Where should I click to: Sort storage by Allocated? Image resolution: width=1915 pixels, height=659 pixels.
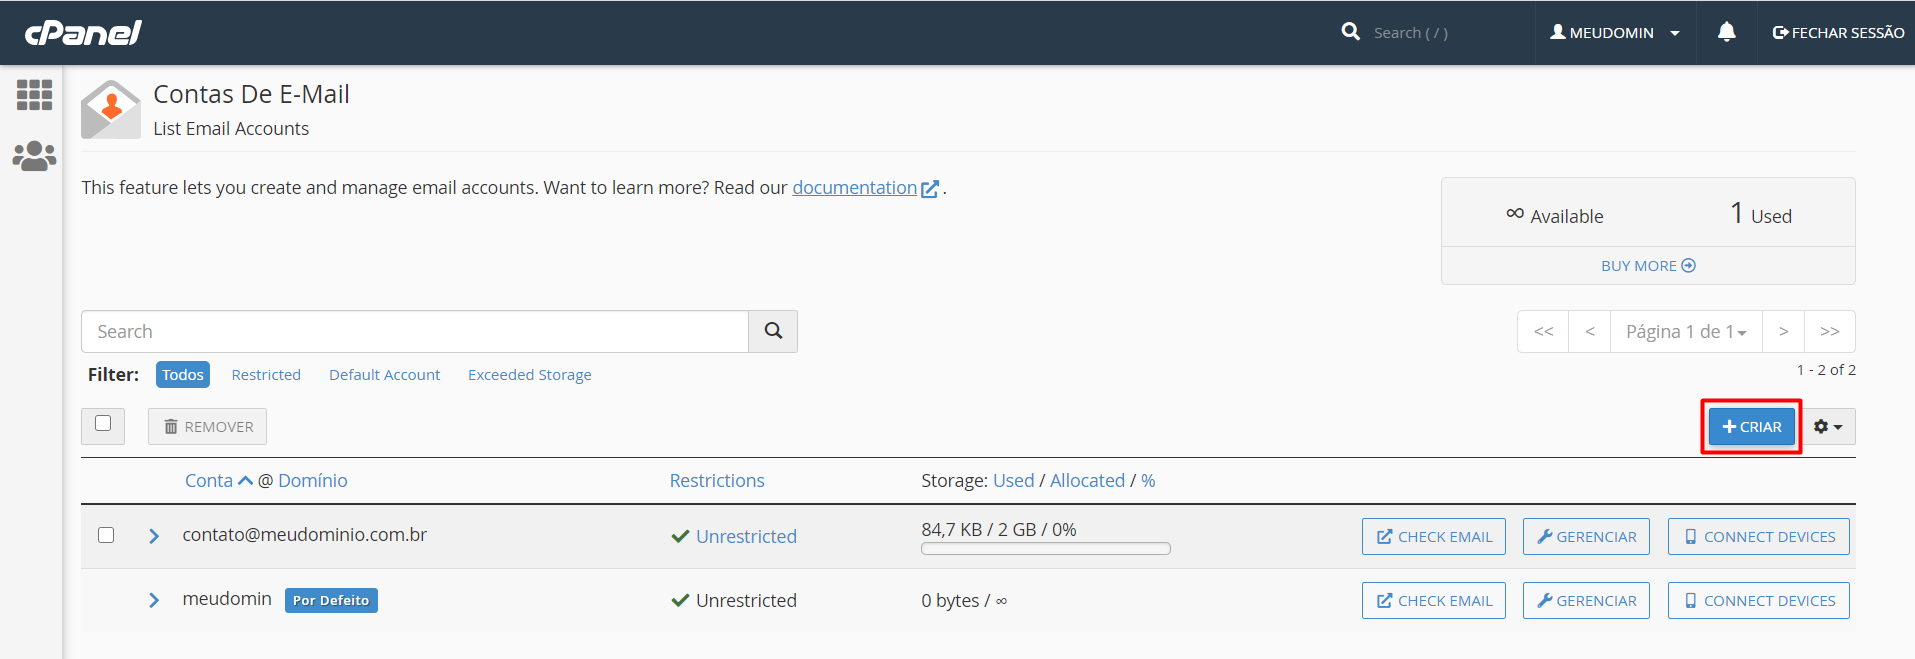pyautogui.click(x=1087, y=481)
